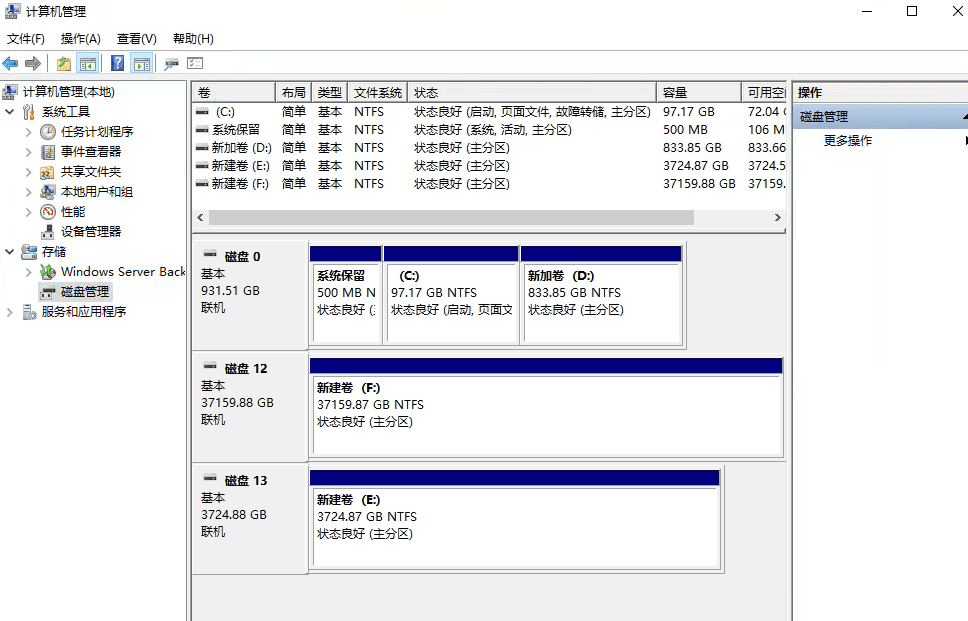
Task: Collapse the 系统工具 tree node
Action: [10, 112]
